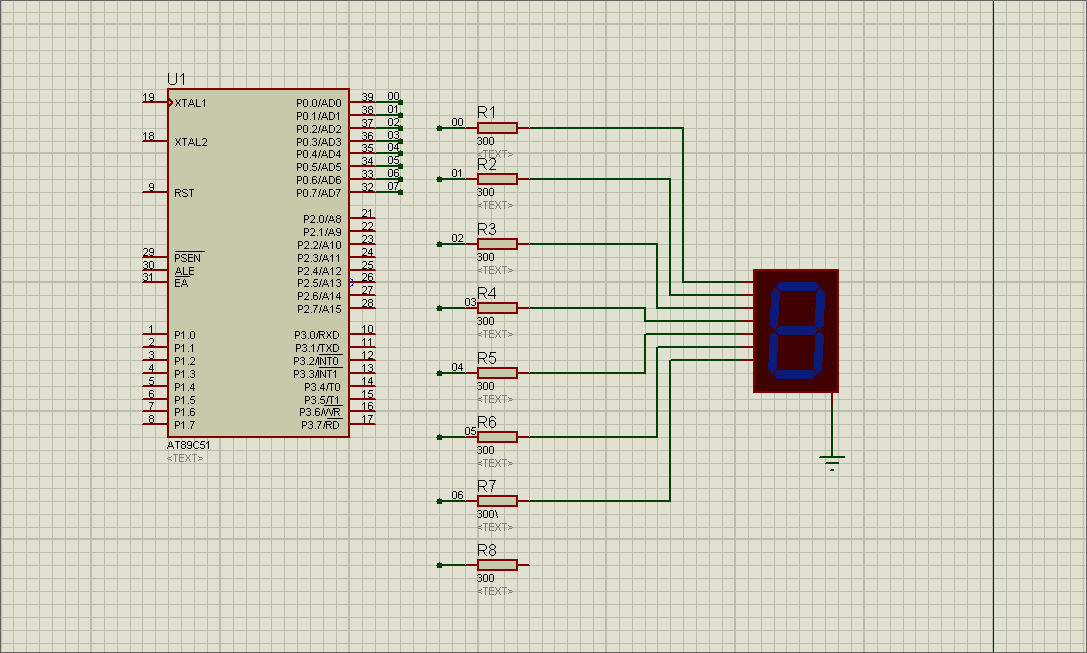
Task: Click the <TEXT> placeholder under R5
Action: click(x=496, y=399)
